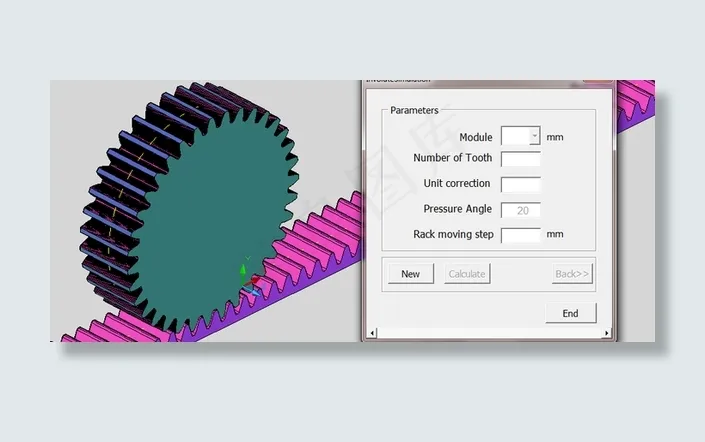Click the dialog's left scroll arrow
705x442 pixels.
370,333
